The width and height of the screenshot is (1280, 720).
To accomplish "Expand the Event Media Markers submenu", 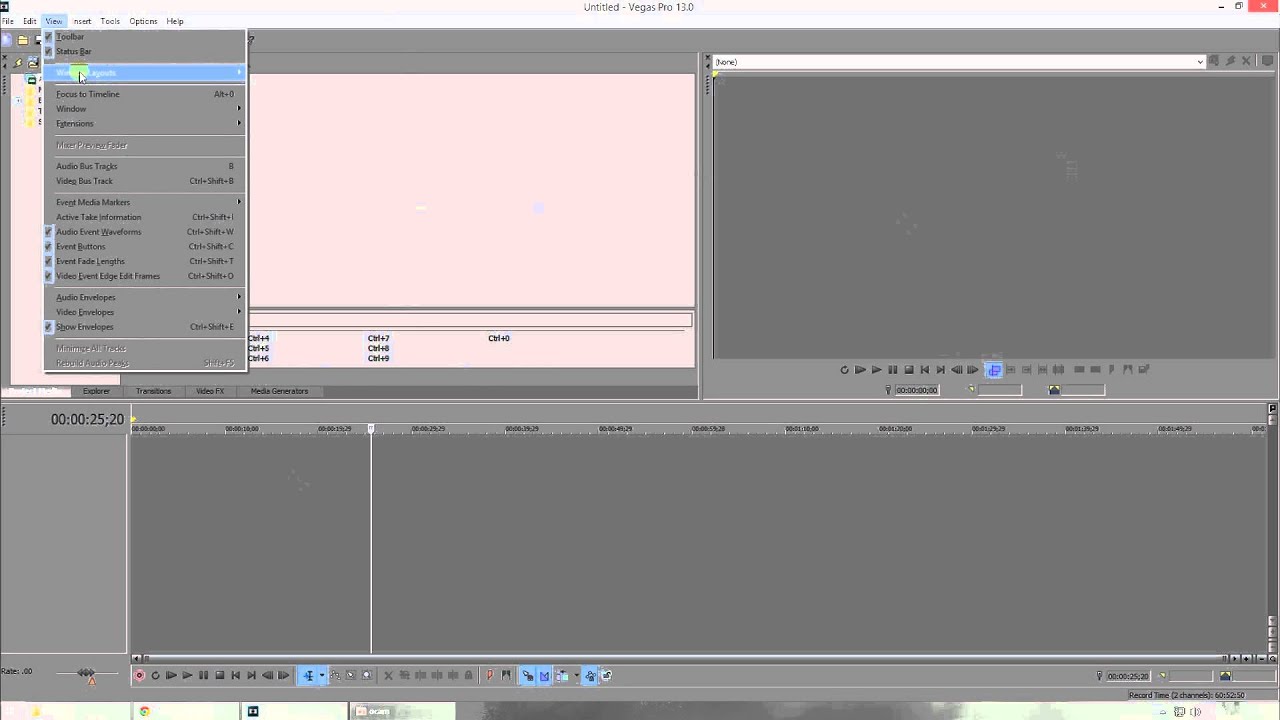I will [x=144, y=203].
